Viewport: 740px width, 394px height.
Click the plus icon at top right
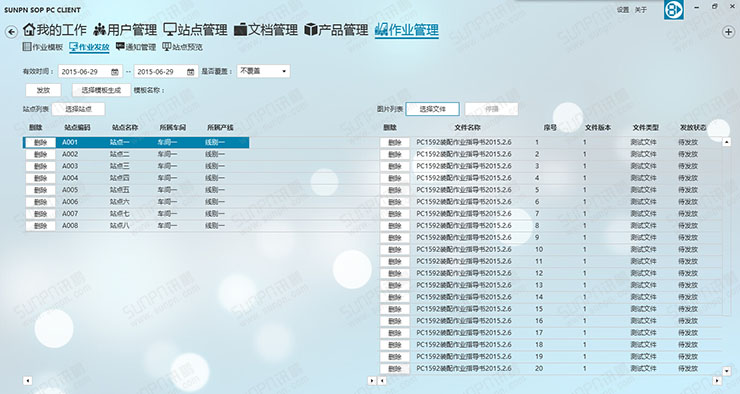click(x=728, y=32)
